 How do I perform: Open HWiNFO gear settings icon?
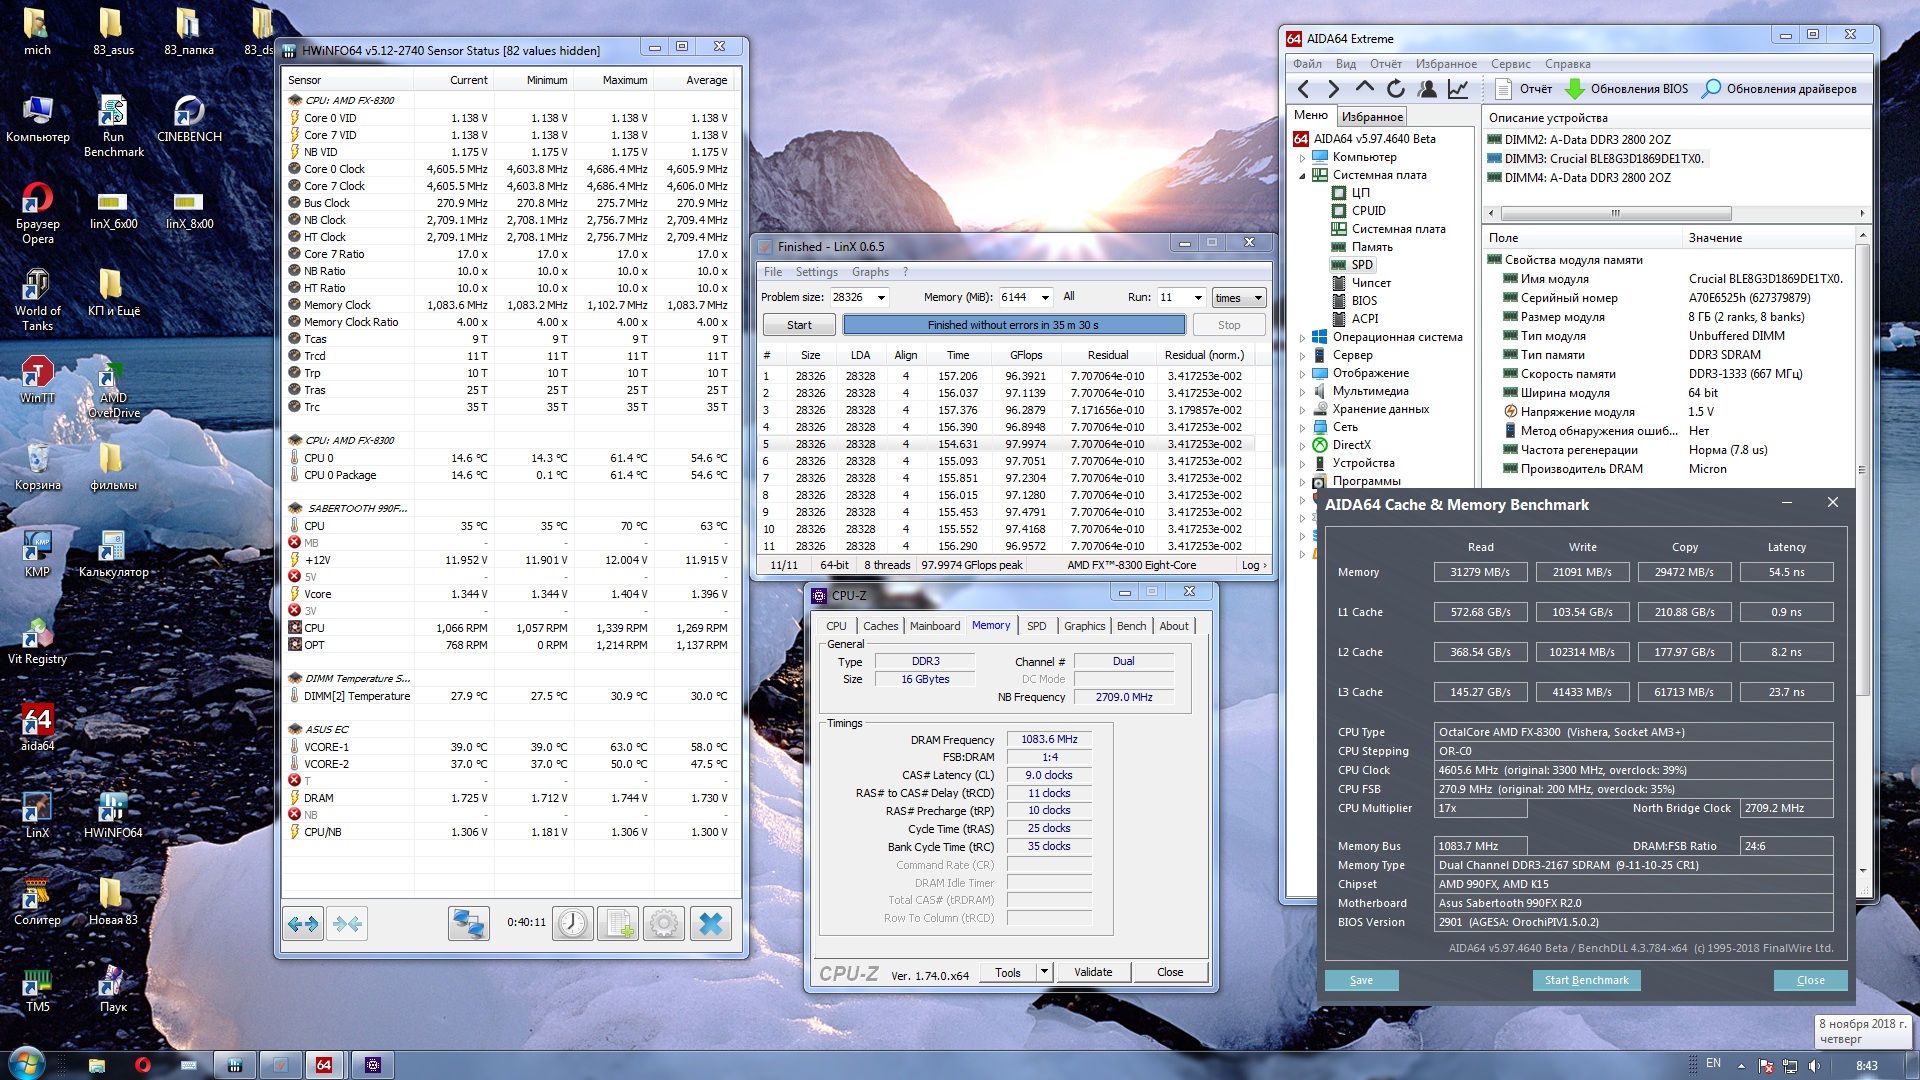click(664, 923)
